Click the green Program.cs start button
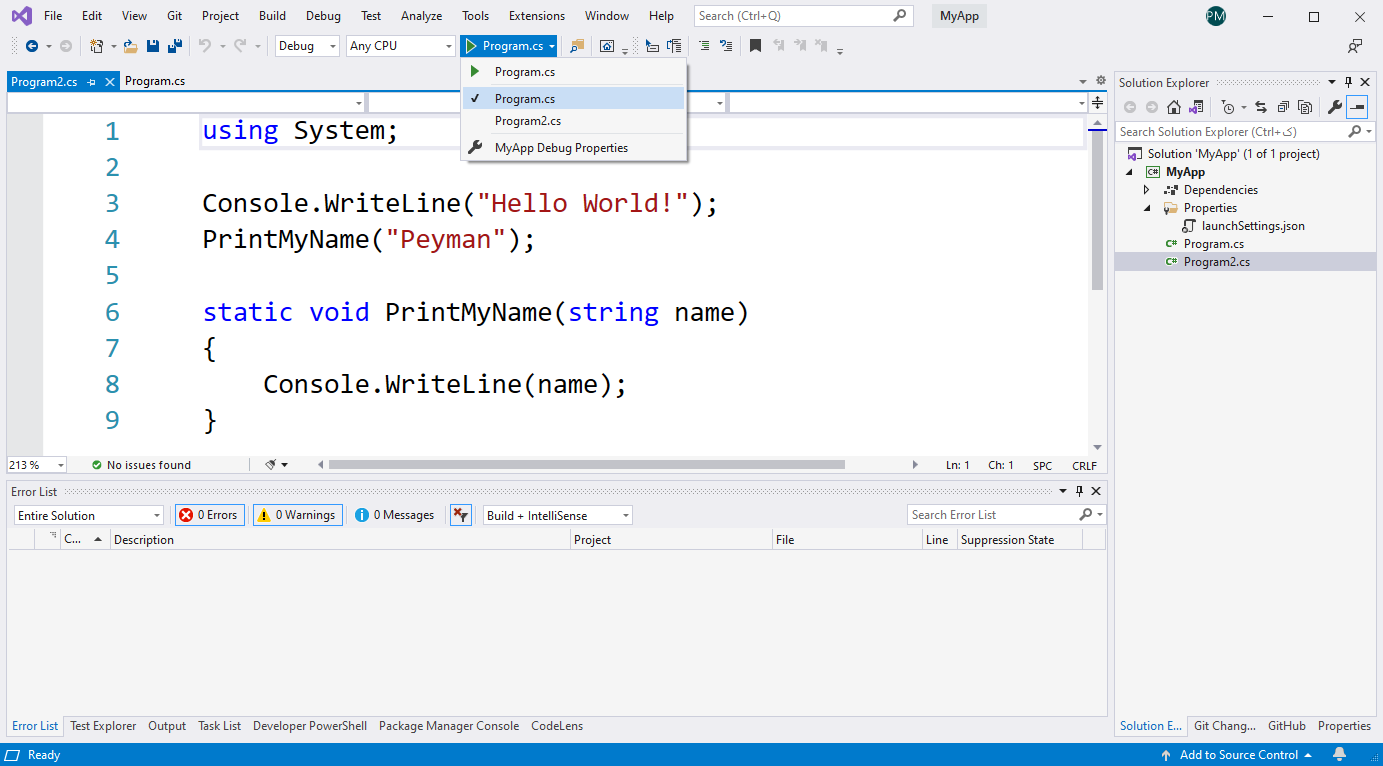 coord(504,46)
